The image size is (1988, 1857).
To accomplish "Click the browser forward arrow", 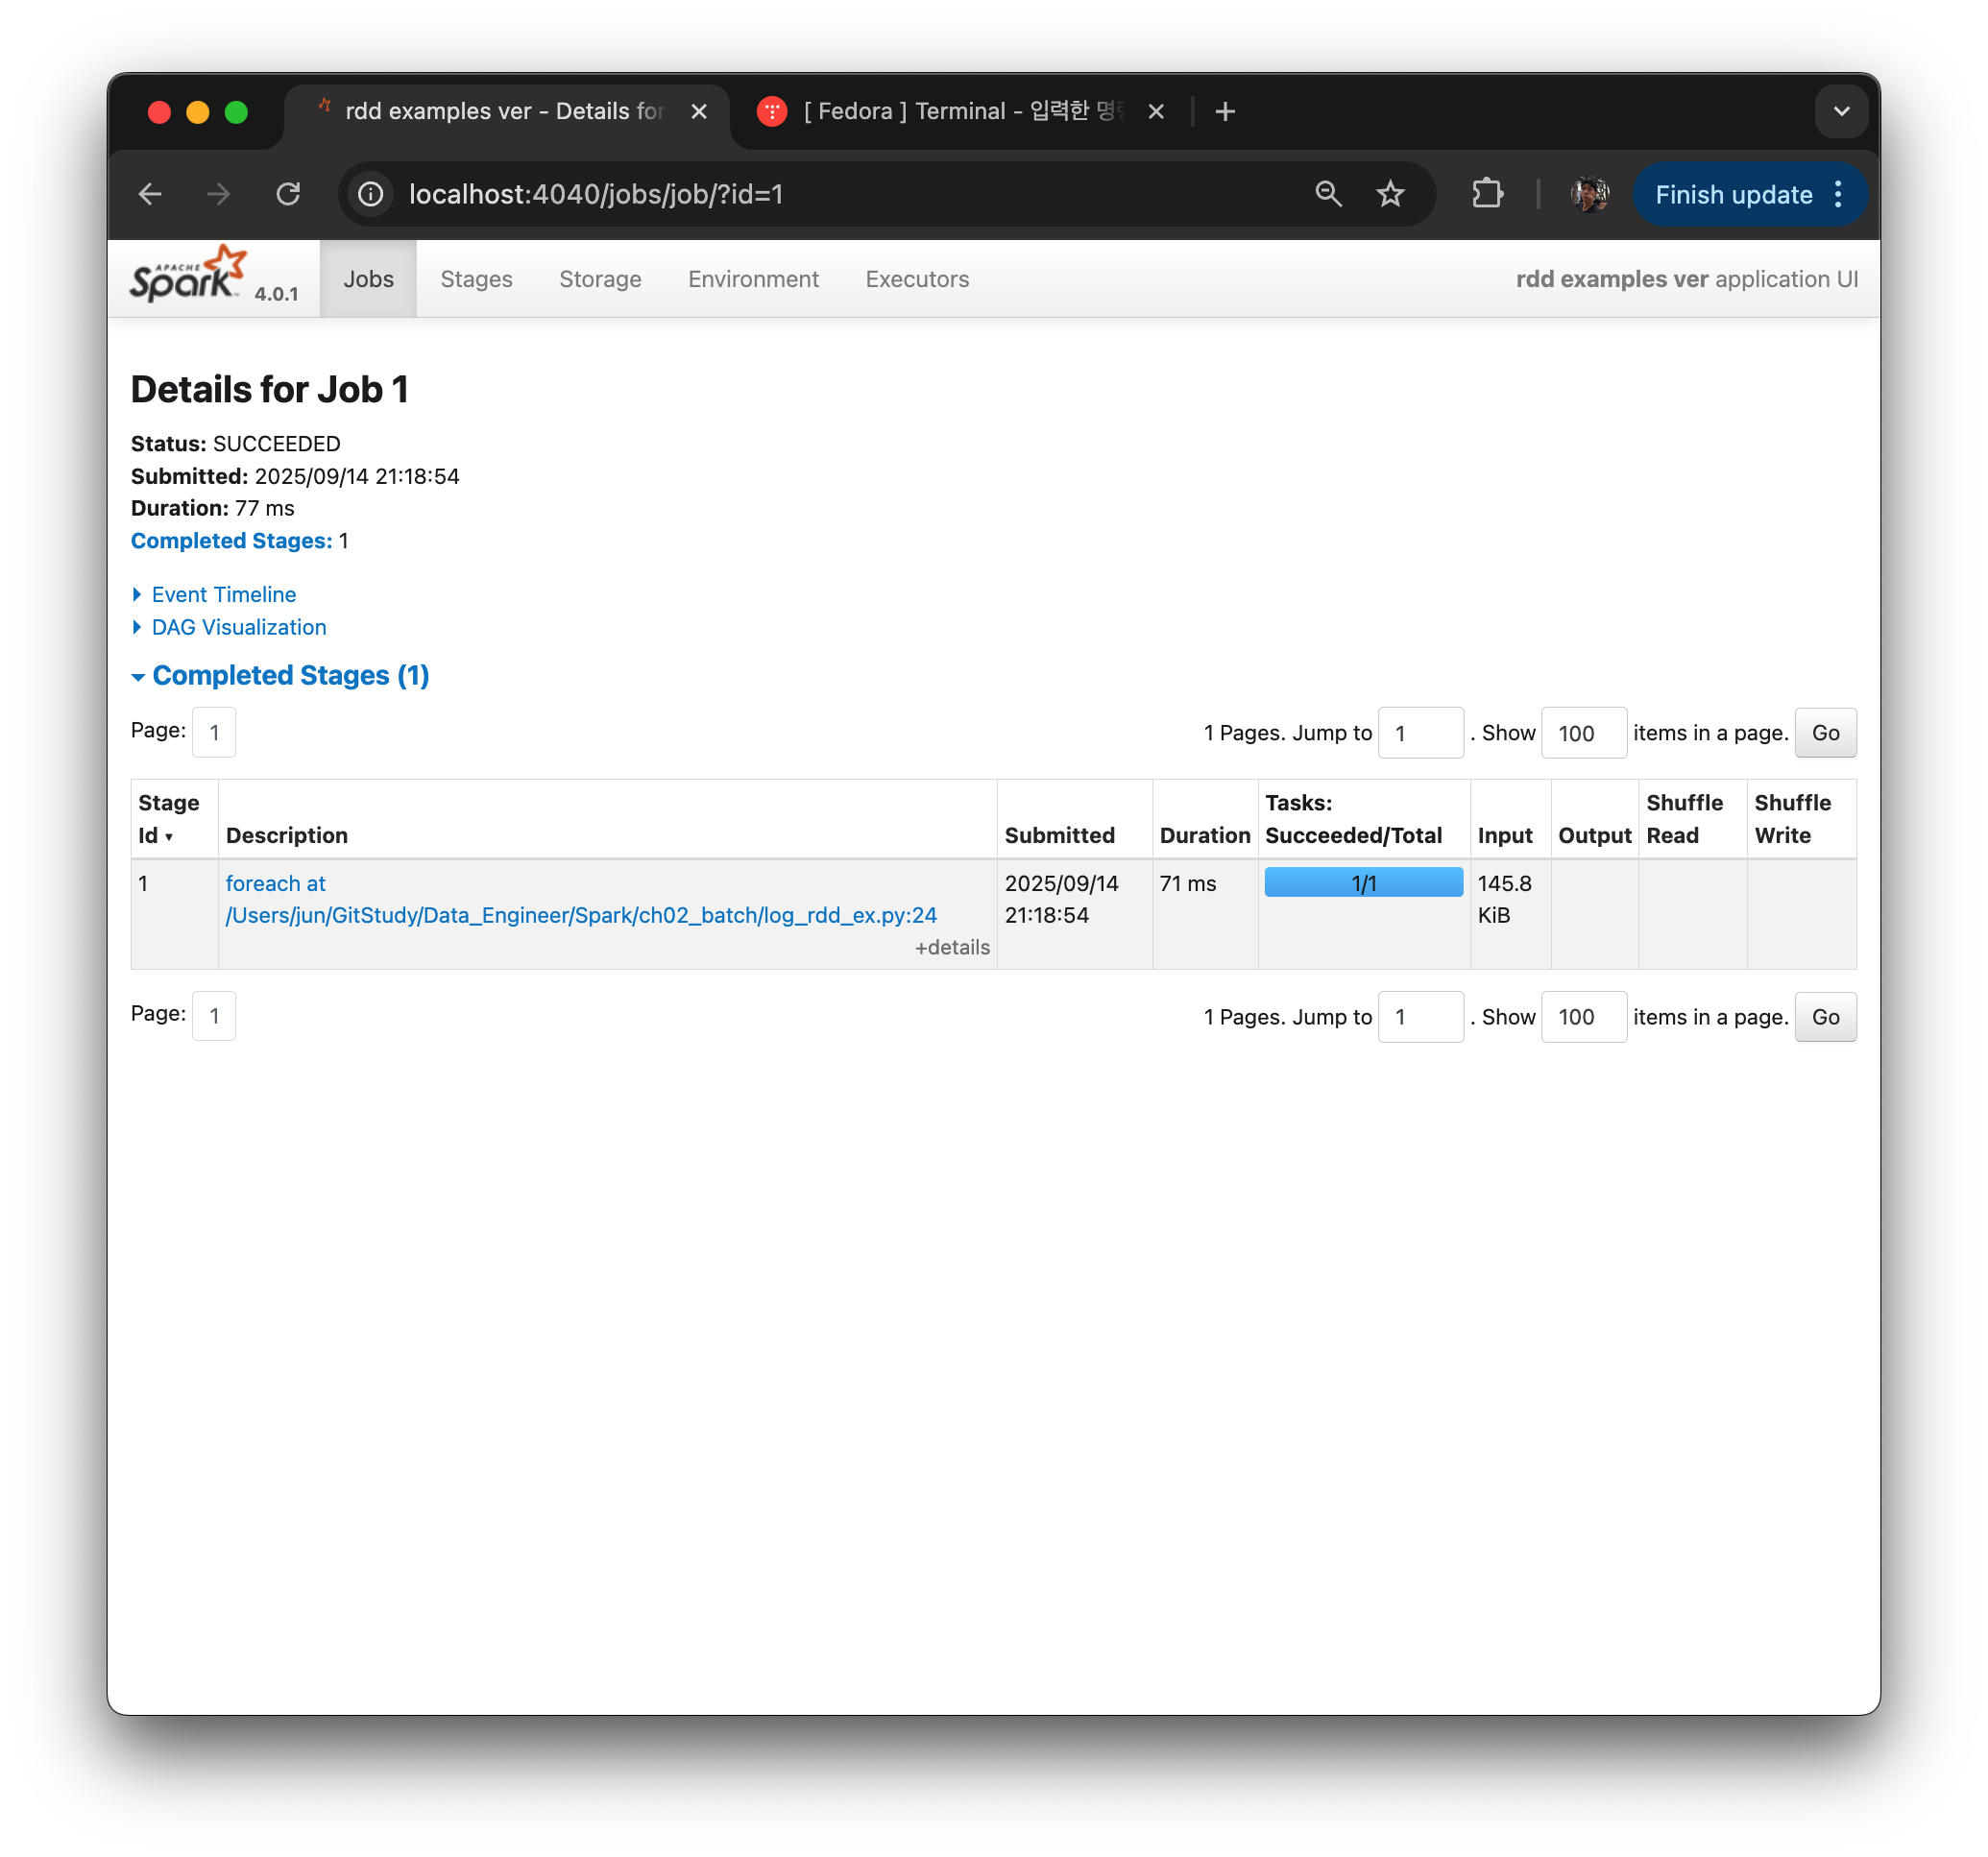I will click(x=218, y=194).
